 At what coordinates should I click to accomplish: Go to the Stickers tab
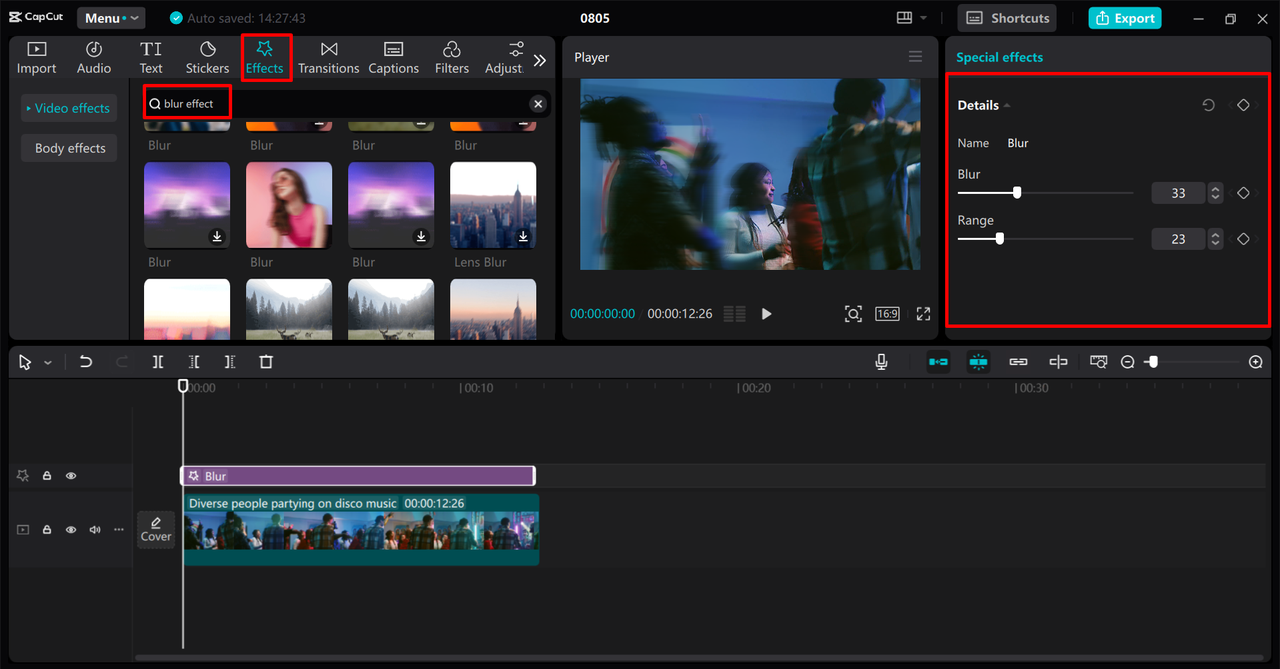[207, 58]
